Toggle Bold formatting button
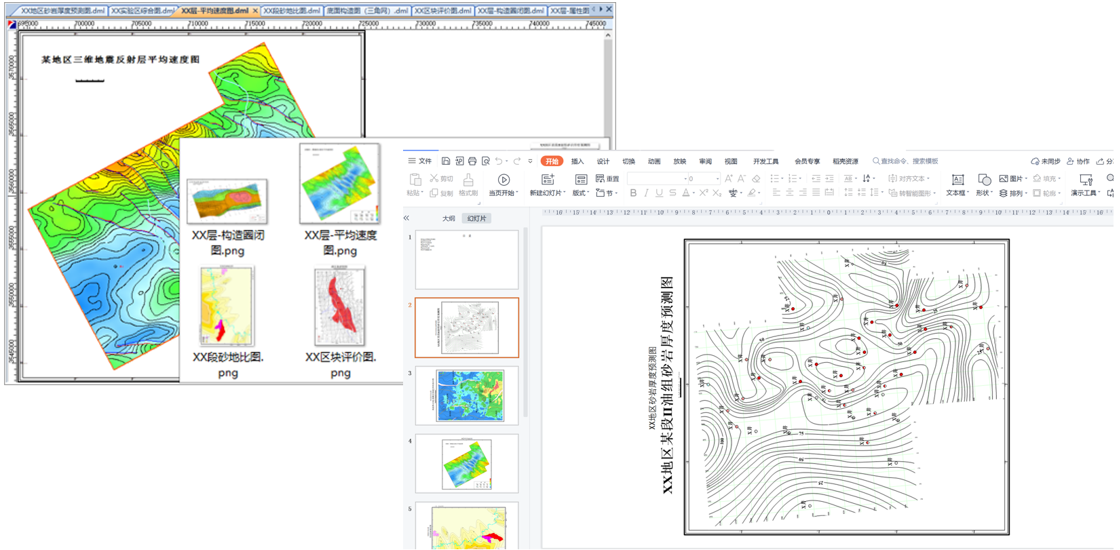Image resolution: width=1120 pixels, height=550 pixels. (x=633, y=193)
